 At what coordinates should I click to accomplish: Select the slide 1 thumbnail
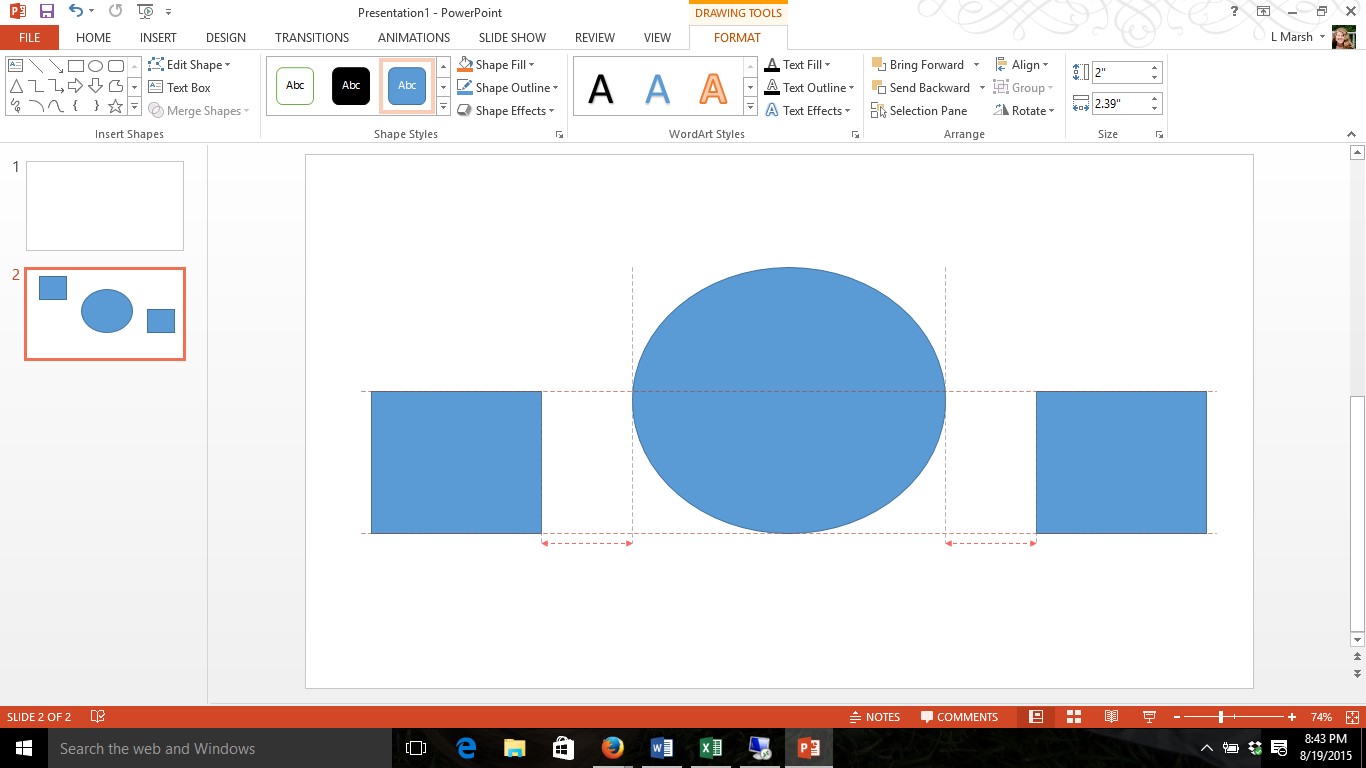click(105, 206)
